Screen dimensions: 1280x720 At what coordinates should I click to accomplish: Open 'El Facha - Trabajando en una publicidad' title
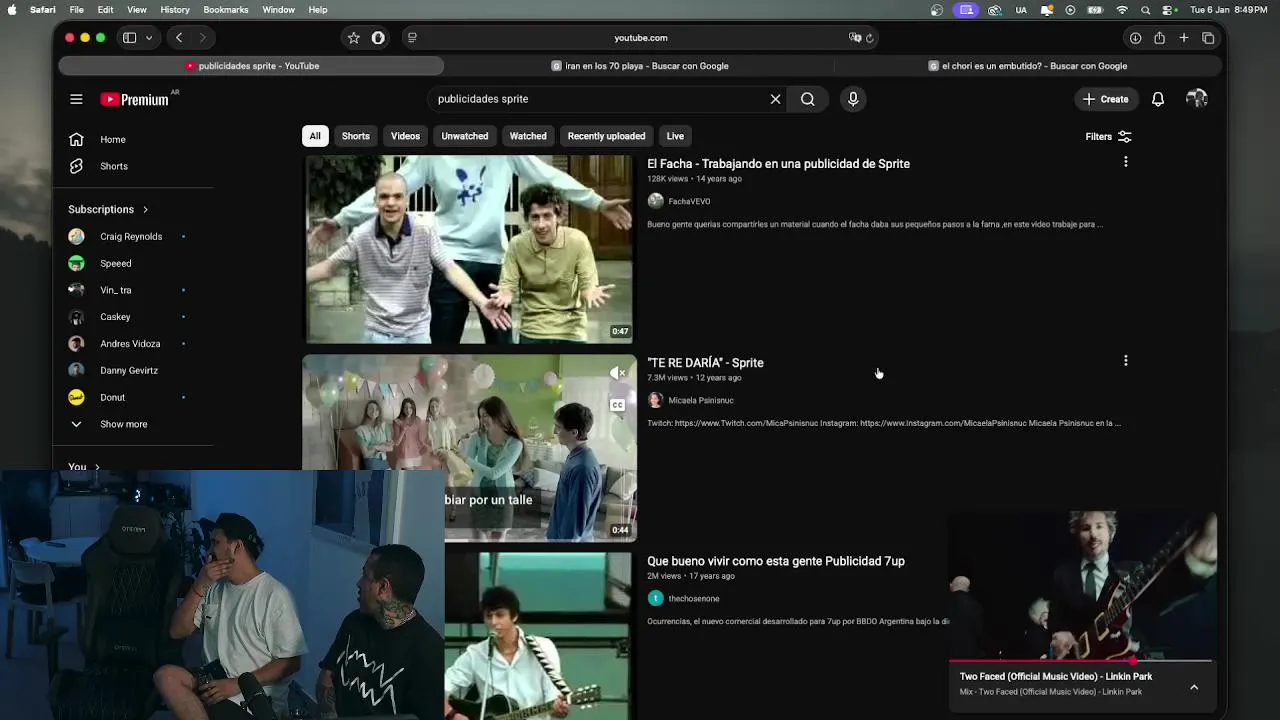[x=778, y=164]
